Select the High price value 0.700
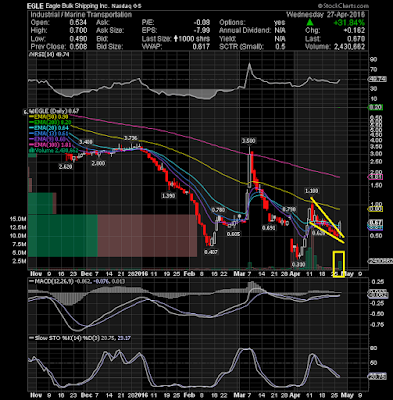Screen dimensions: 393x400 click(78, 30)
